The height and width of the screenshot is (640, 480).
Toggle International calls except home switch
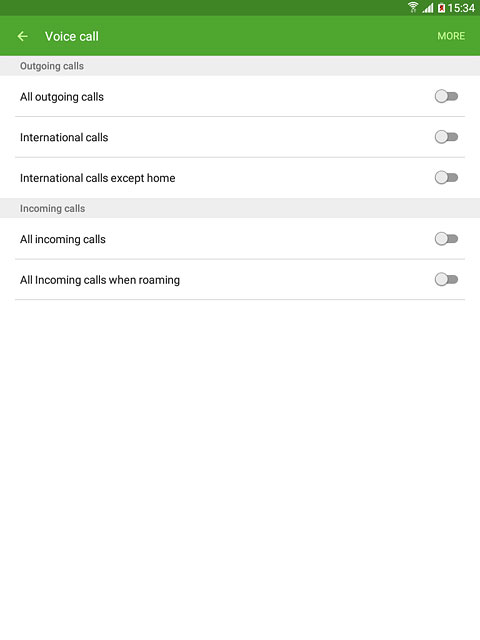click(446, 178)
